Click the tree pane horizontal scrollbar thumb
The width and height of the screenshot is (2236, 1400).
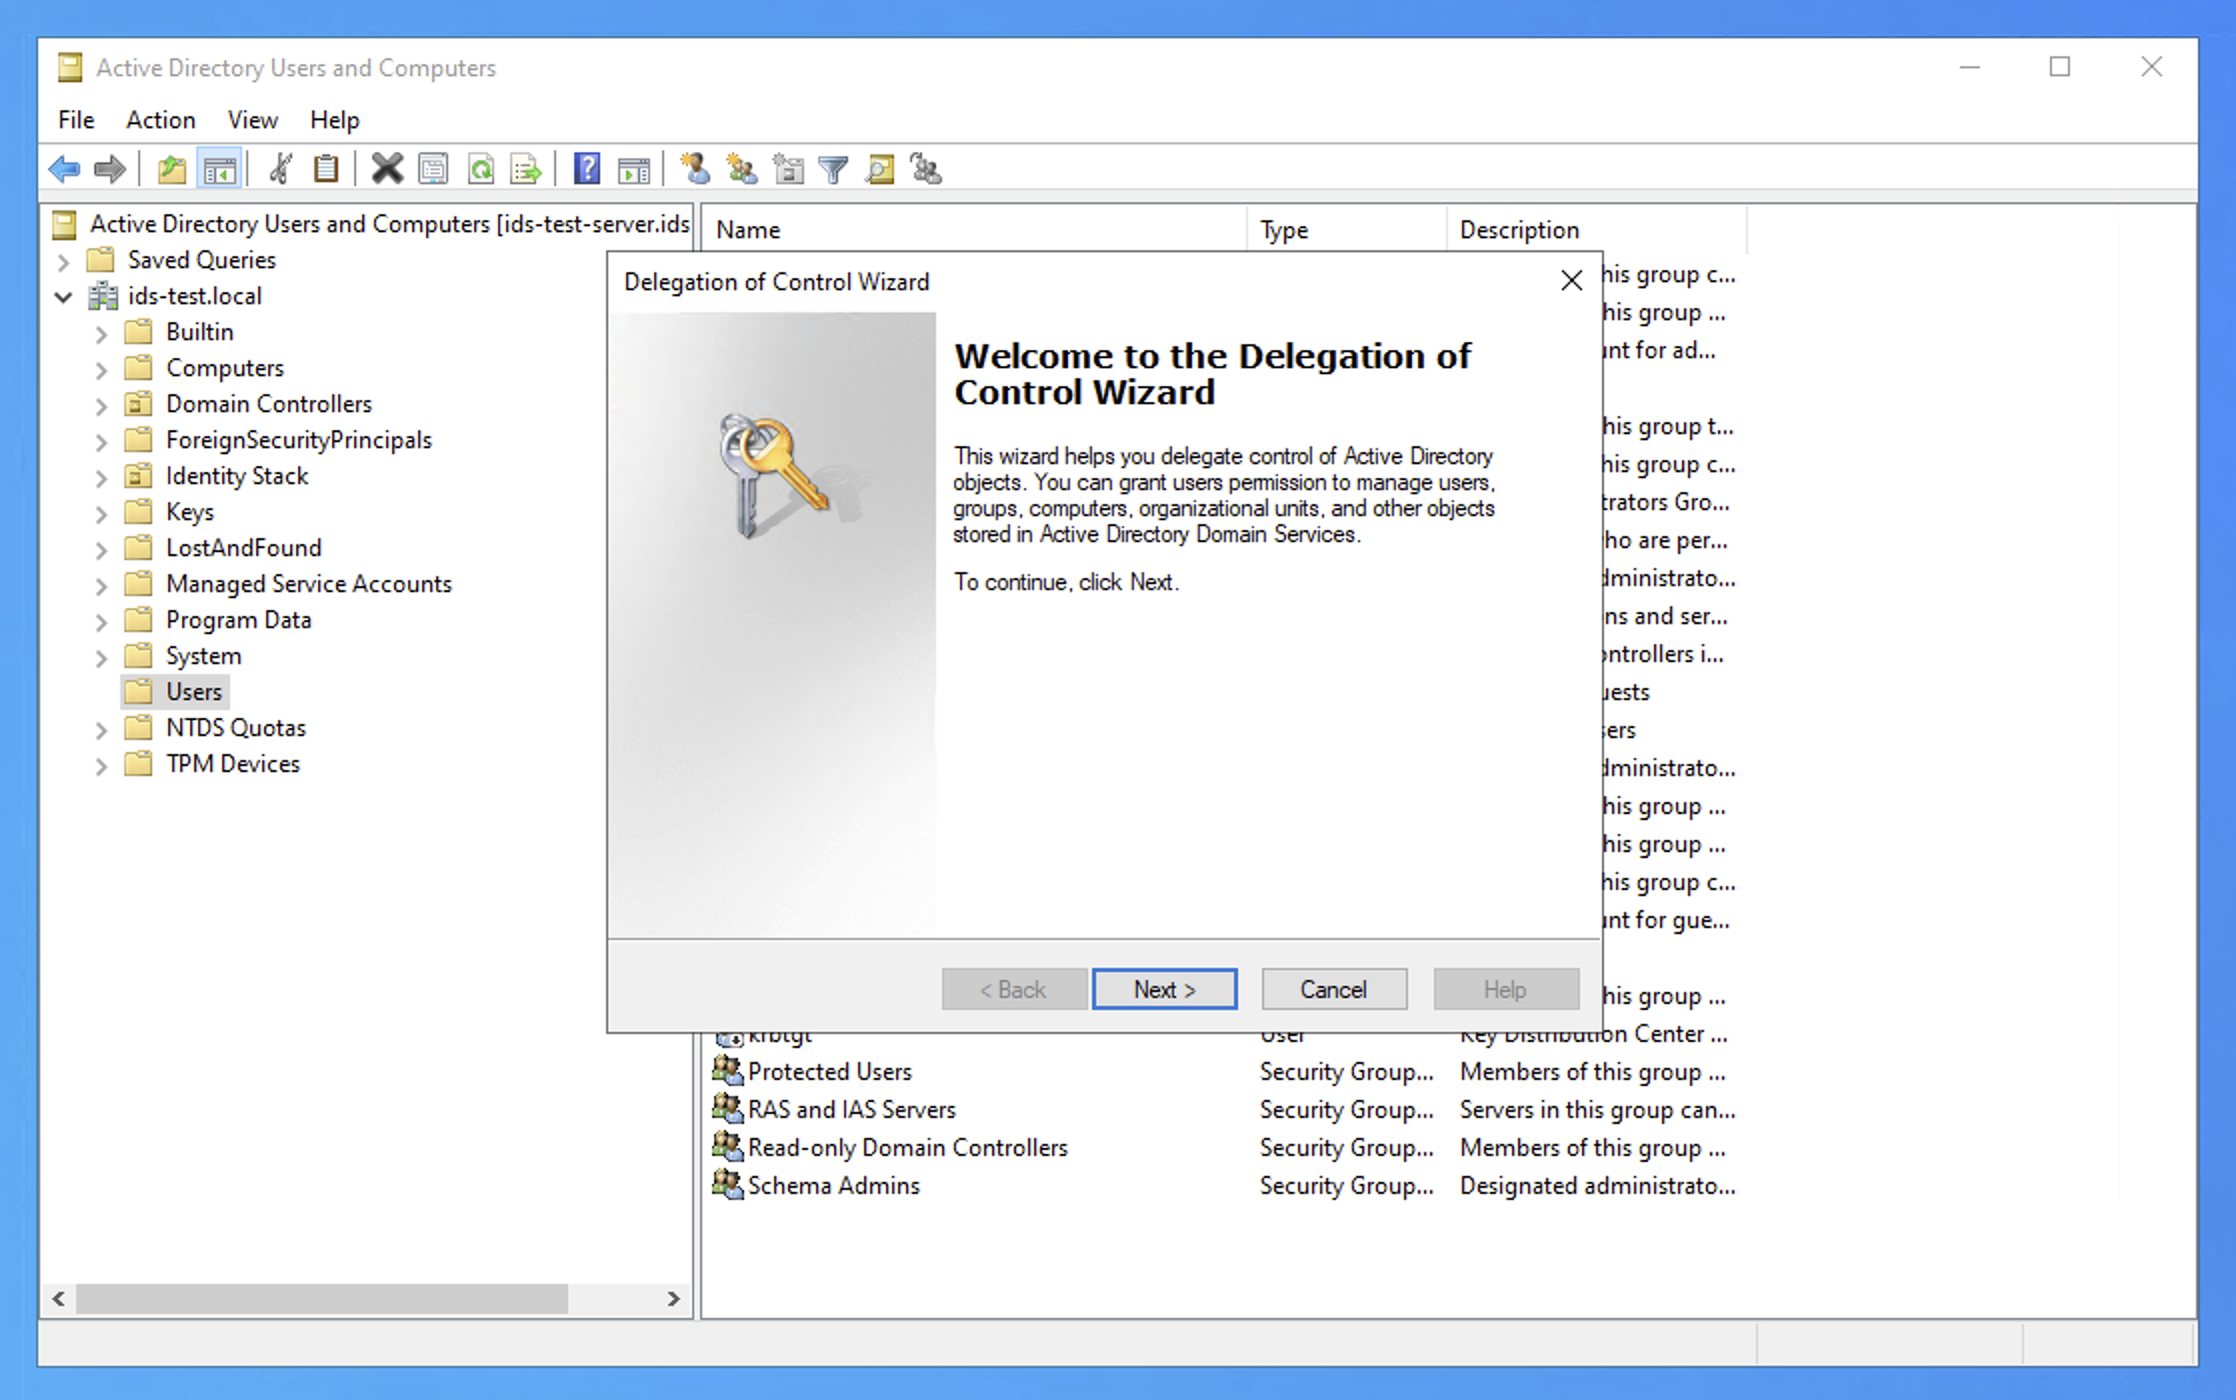coord(322,1298)
